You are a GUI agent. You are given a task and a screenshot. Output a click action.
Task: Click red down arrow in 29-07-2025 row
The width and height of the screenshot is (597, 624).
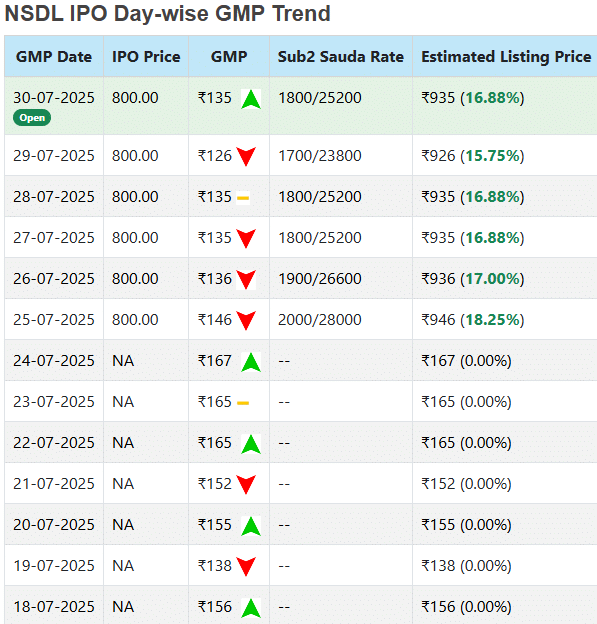(246, 156)
